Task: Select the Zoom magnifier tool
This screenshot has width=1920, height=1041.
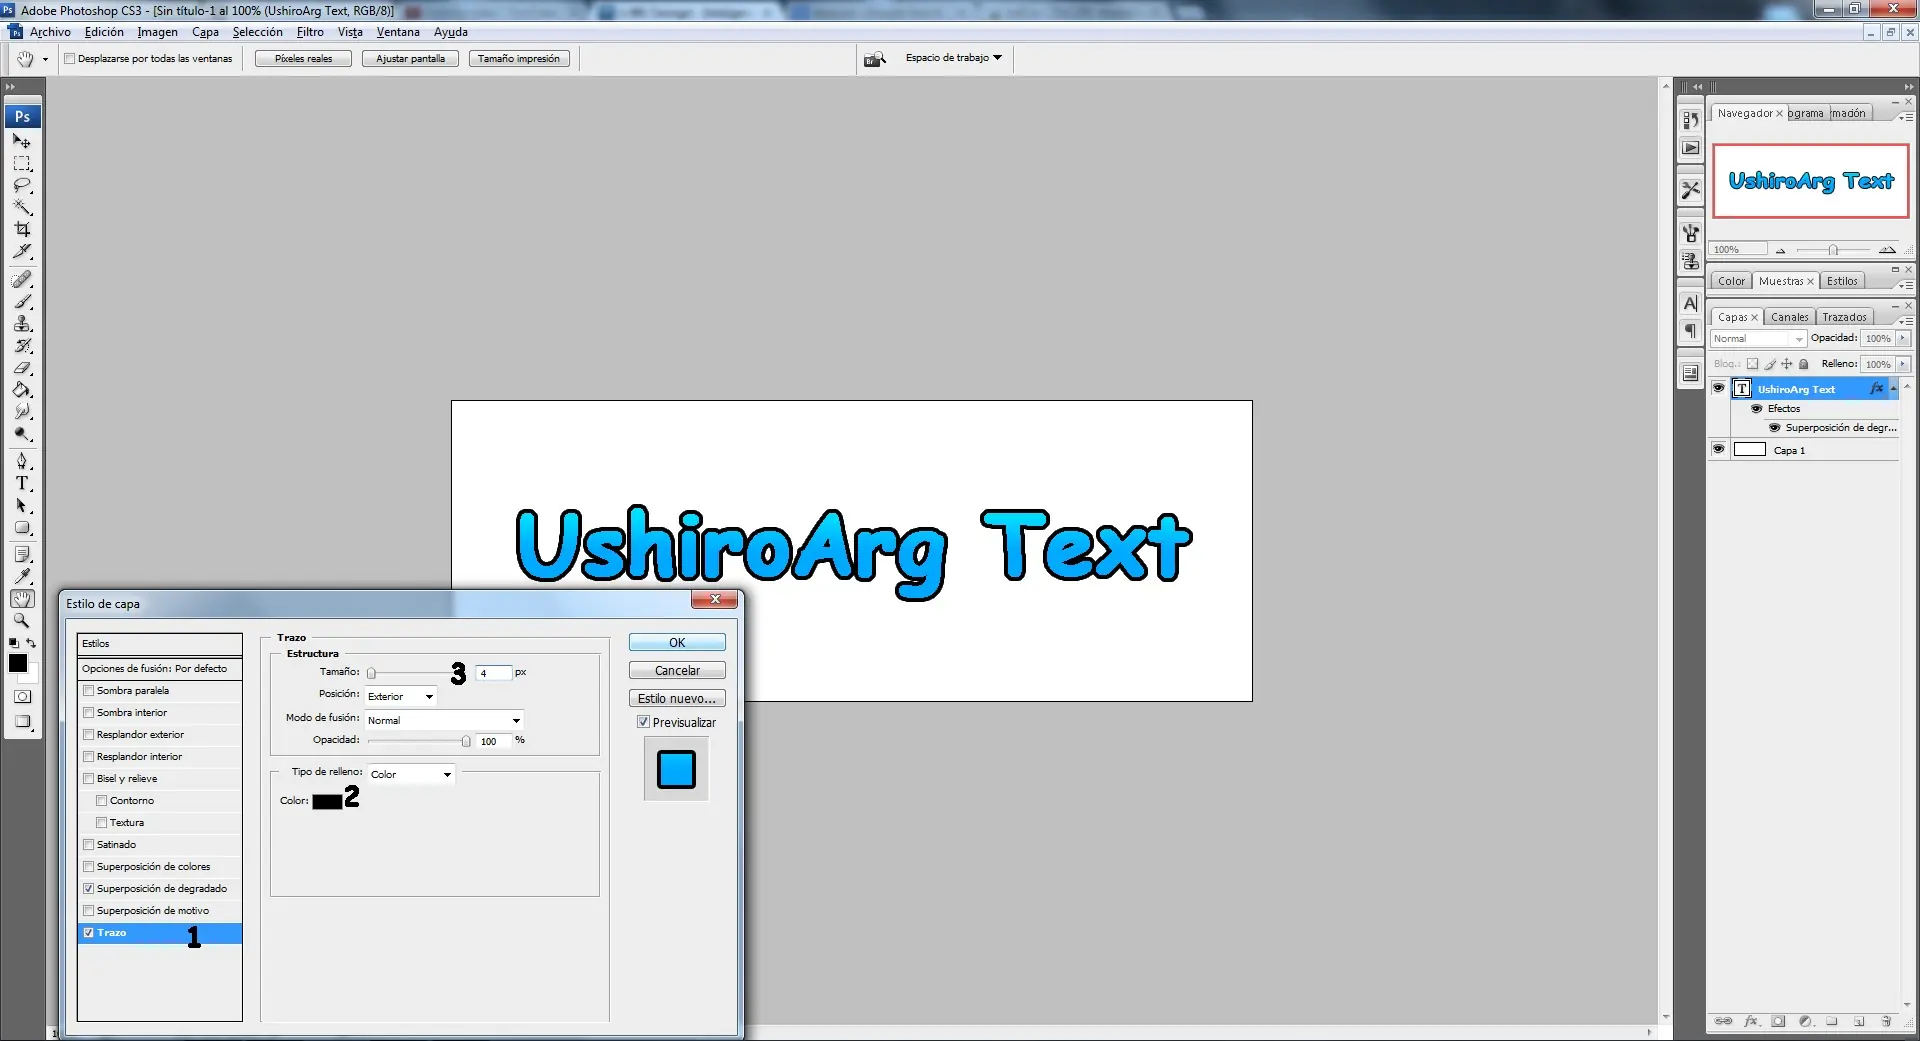Action: coord(22,621)
